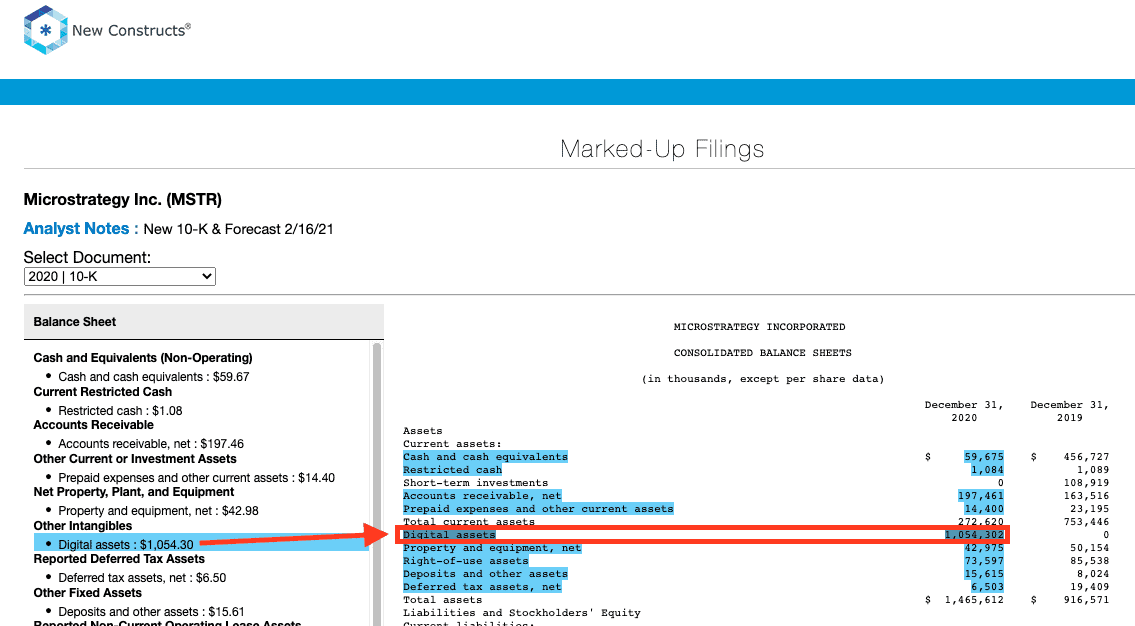Click the highlighted value 73,597
The image size is (1135, 626).
pyautogui.click(x=984, y=561)
